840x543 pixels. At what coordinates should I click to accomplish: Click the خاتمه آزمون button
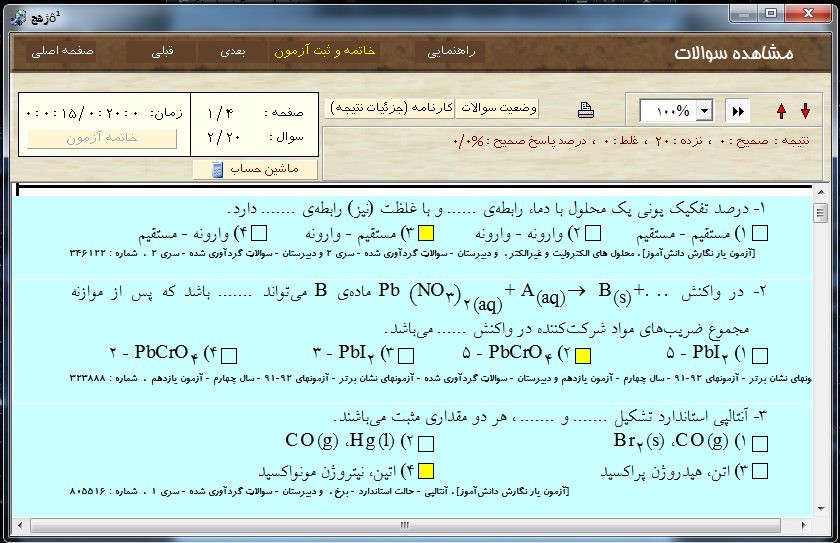click(x=102, y=138)
